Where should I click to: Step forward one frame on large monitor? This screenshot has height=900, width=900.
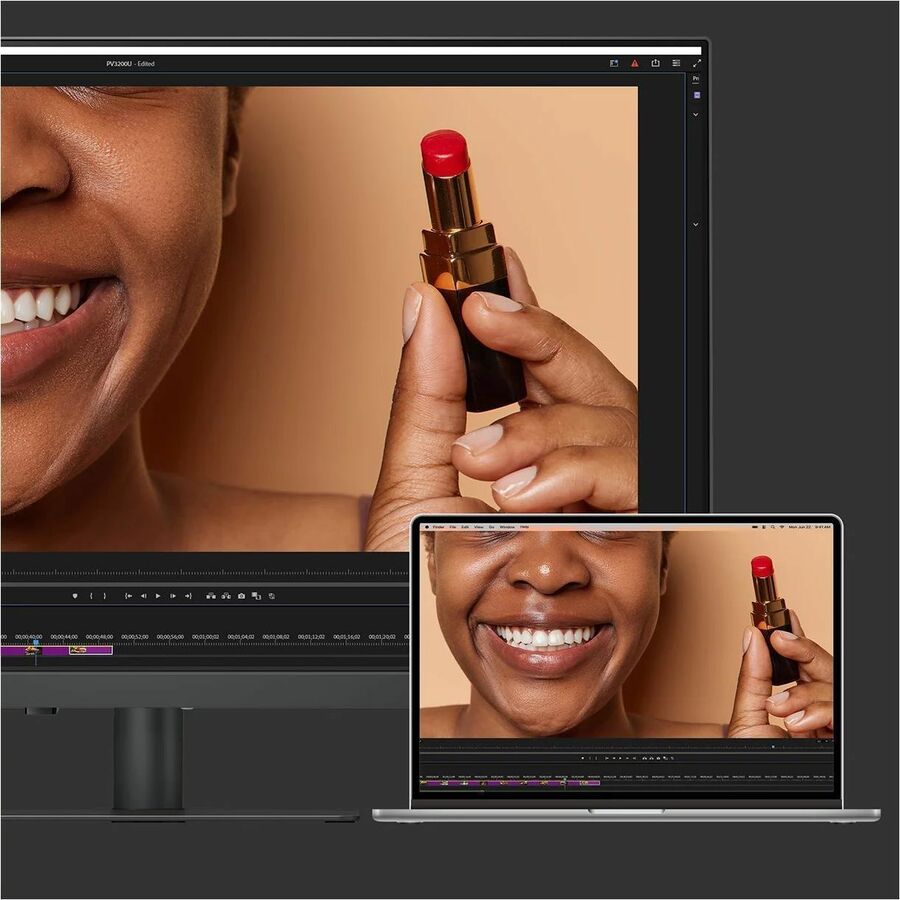pyautogui.click(x=173, y=596)
